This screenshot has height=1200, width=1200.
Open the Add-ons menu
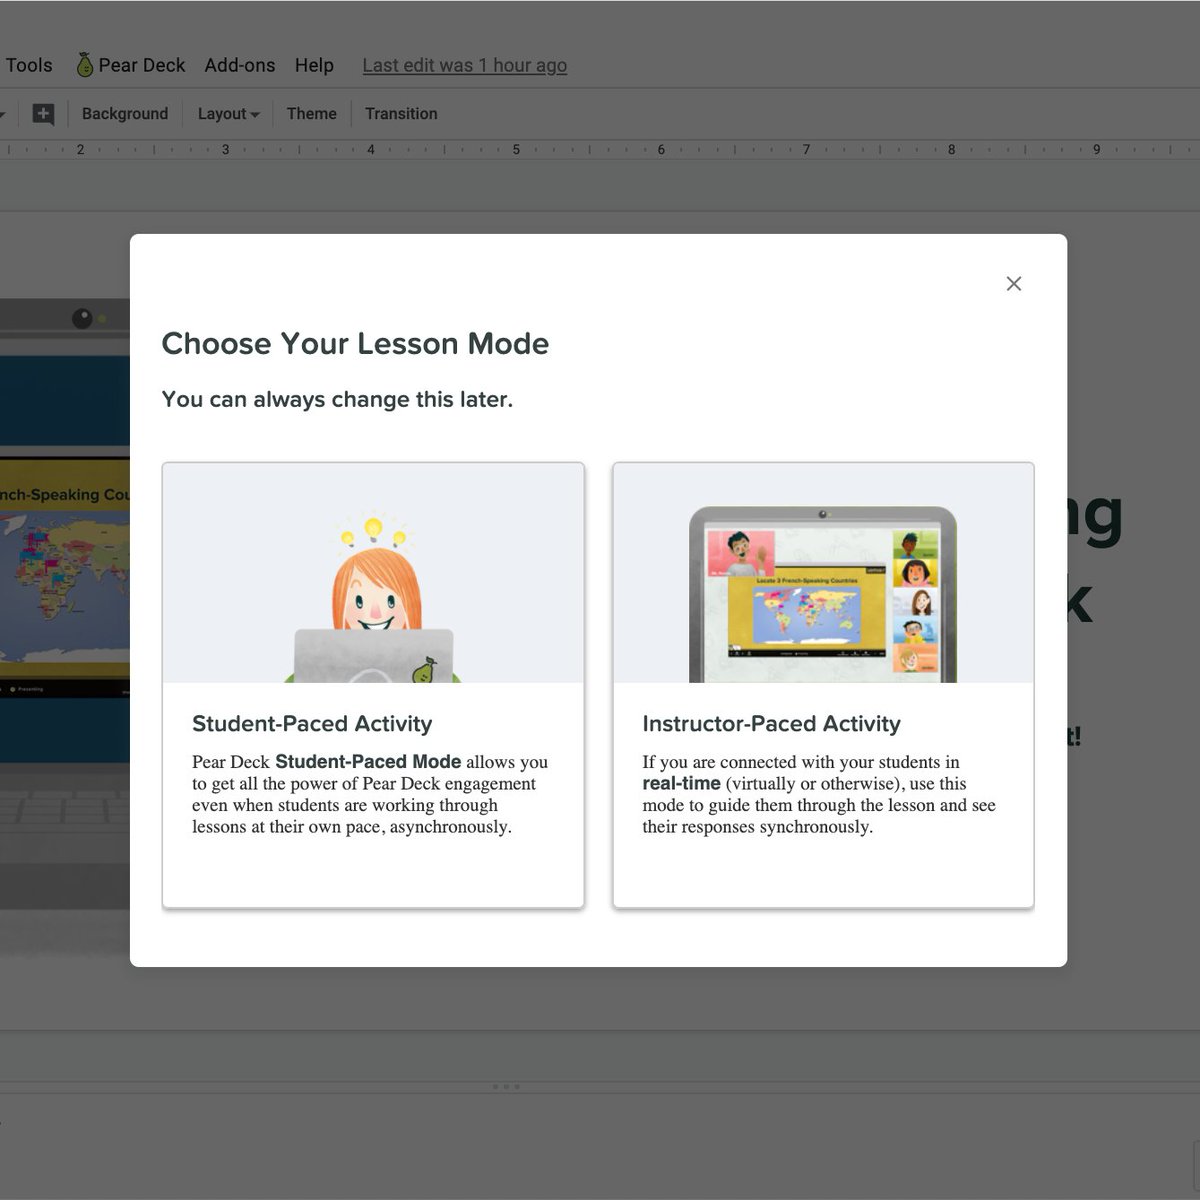(x=240, y=65)
